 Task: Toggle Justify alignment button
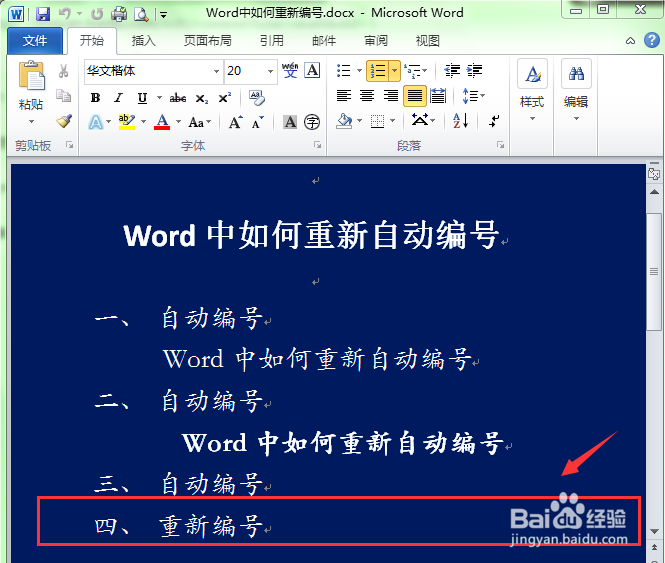pyautogui.click(x=414, y=96)
